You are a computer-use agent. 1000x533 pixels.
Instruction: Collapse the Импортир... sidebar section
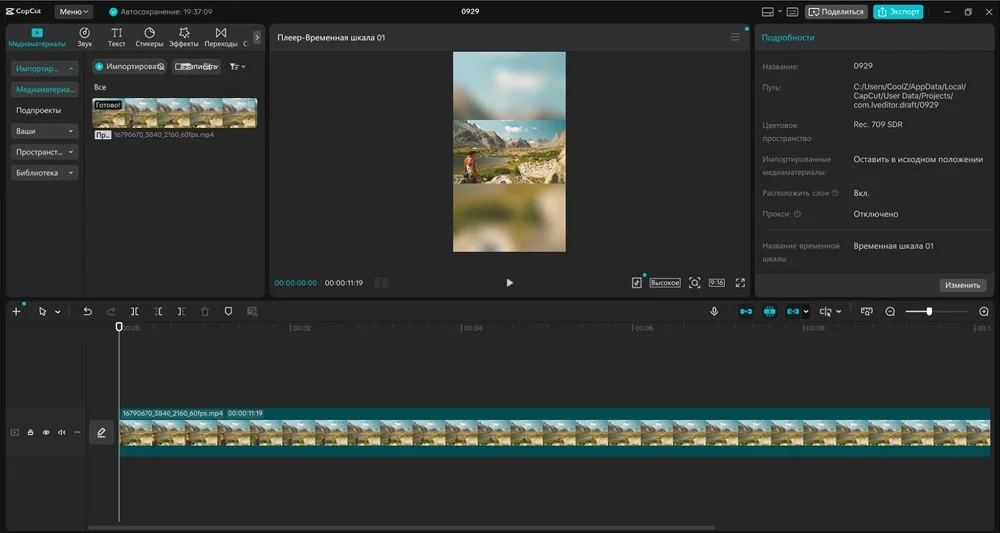[44, 68]
